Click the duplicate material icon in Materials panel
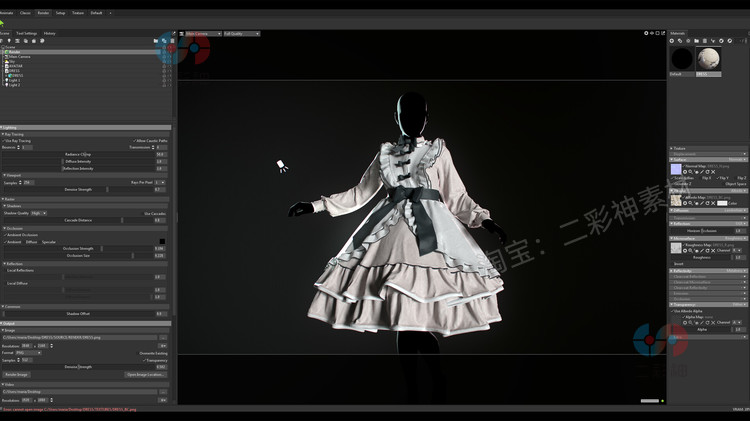 point(680,41)
